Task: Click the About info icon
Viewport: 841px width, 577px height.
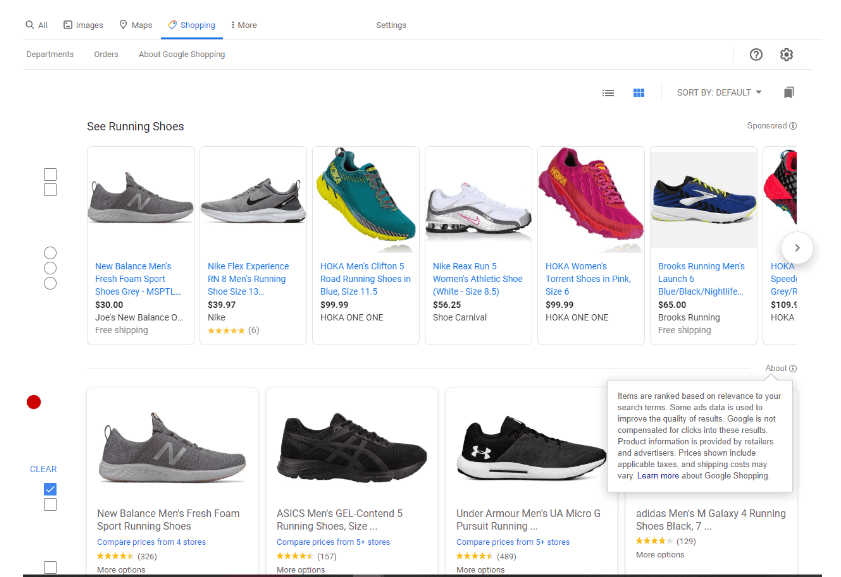Action: 793,368
